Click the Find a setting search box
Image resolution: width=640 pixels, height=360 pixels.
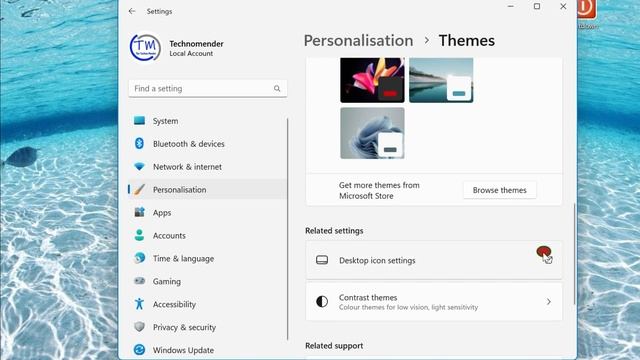pos(208,89)
